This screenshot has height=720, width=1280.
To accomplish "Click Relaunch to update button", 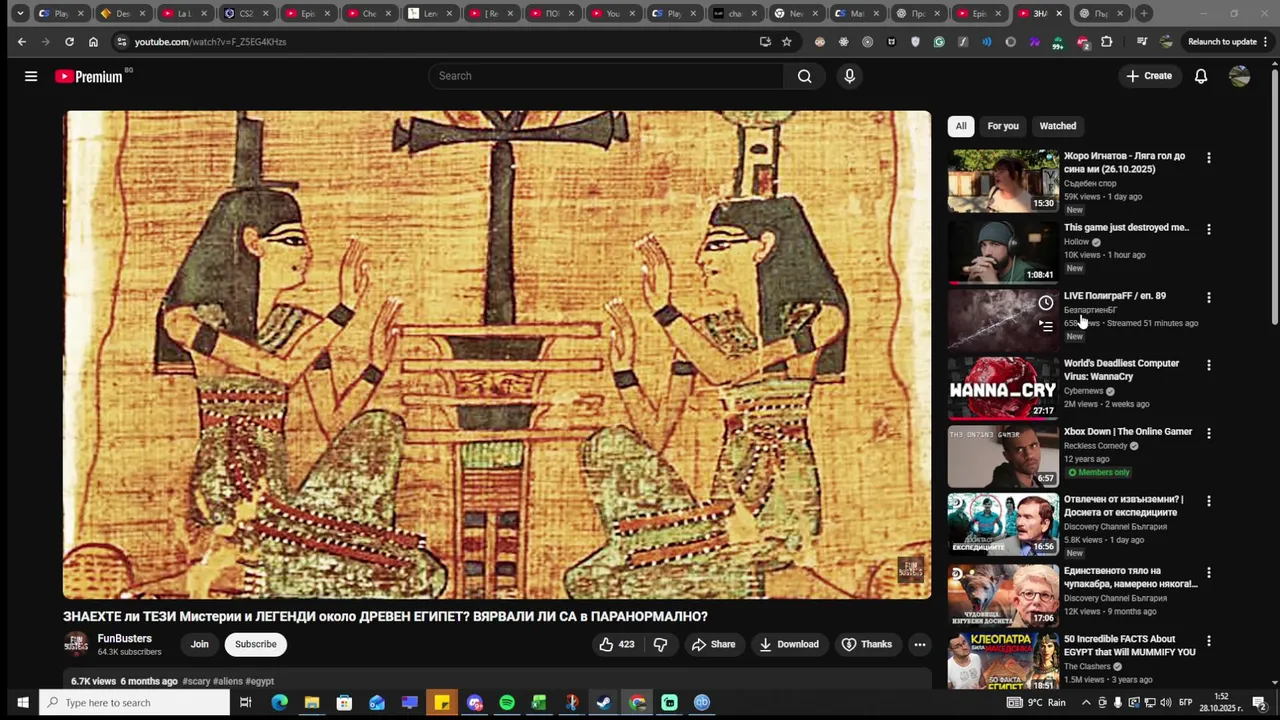I will pos(1222,42).
